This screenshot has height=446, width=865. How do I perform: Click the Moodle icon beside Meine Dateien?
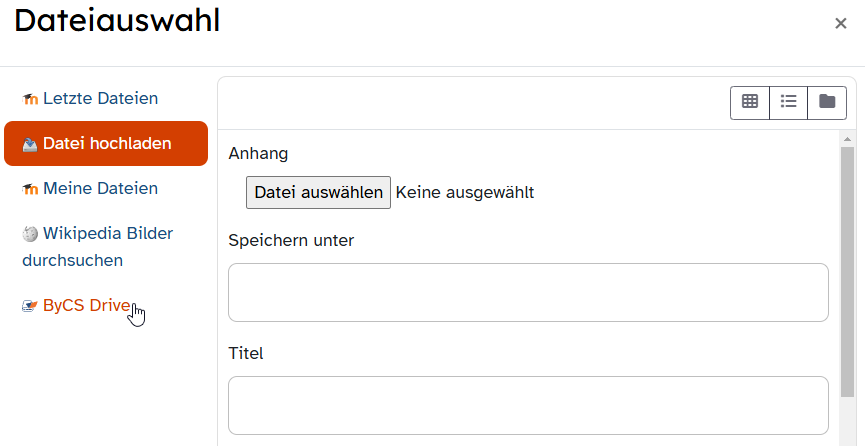click(x=30, y=189)
